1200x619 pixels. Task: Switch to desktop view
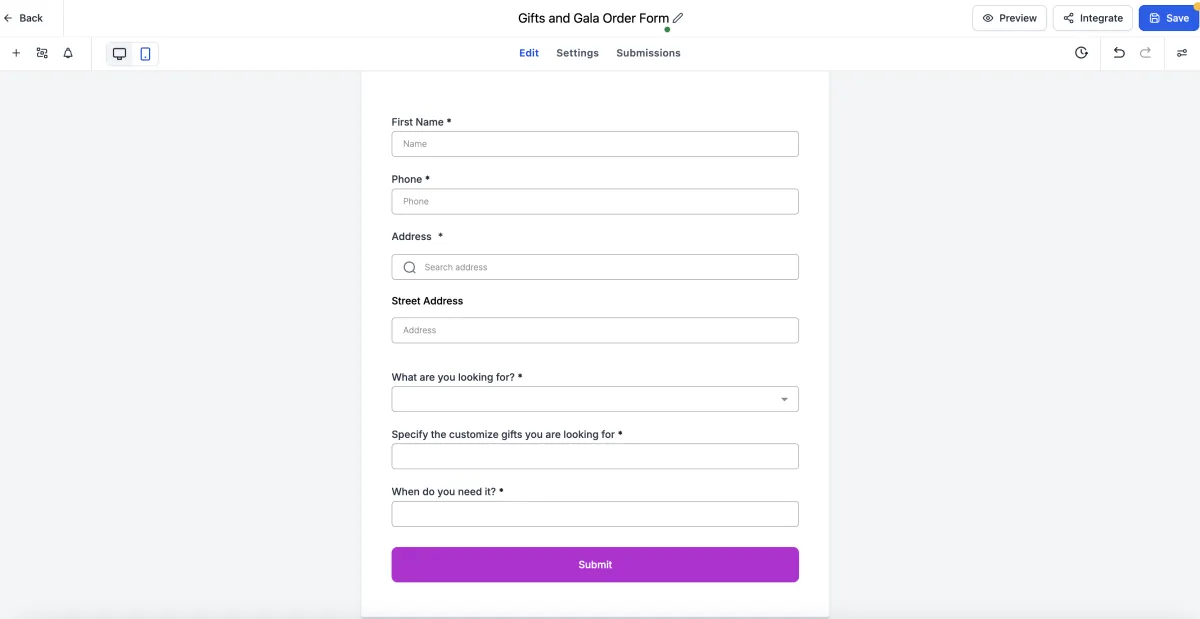120,54
